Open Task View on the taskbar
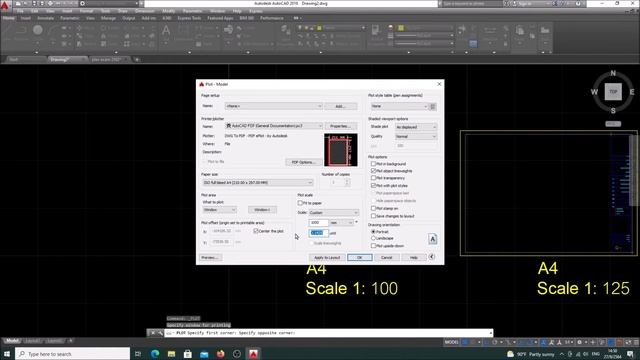The width and height of the screenshot is (640, 360). click(x=138, y=353)
